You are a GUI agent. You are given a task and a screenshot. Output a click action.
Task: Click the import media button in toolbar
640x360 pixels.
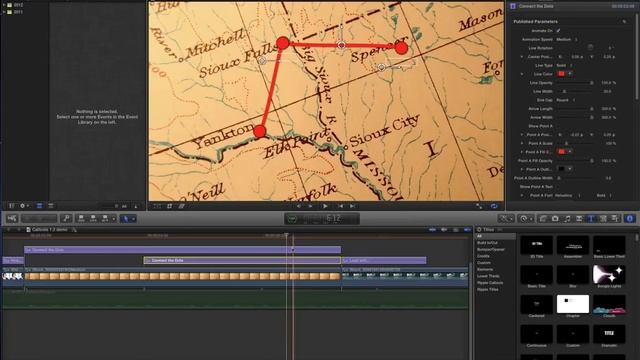click(x=12, y=219)
